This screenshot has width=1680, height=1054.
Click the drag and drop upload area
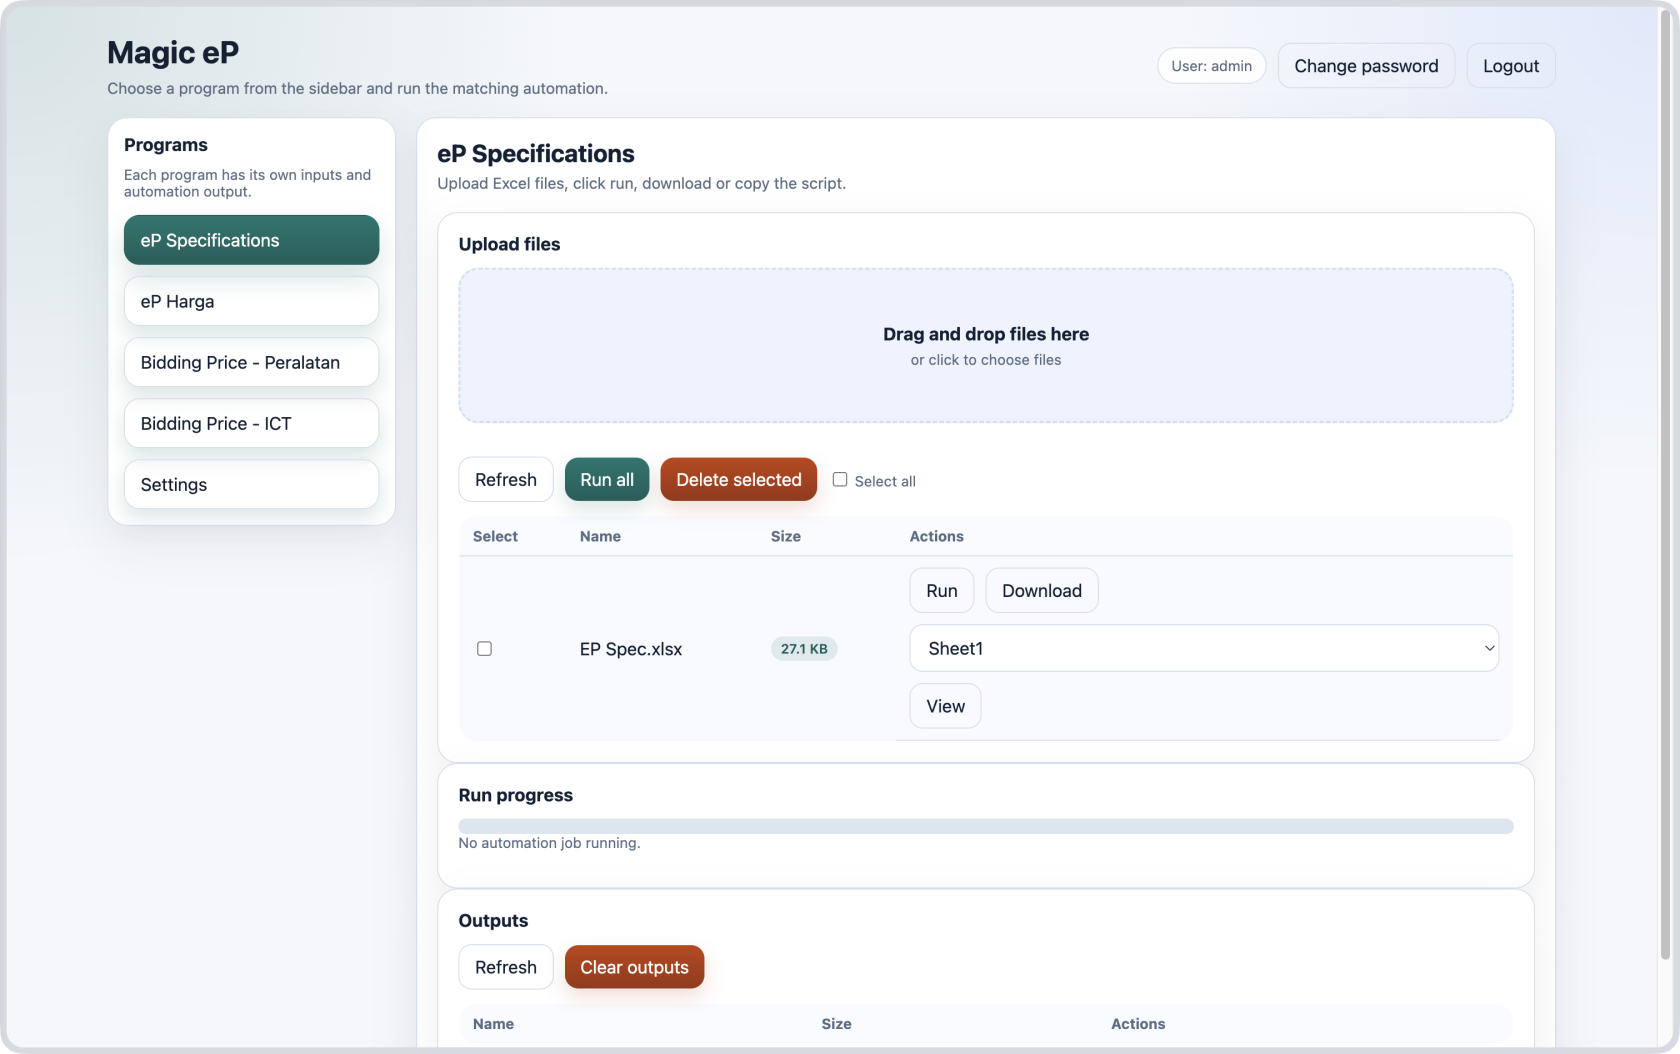986,345
